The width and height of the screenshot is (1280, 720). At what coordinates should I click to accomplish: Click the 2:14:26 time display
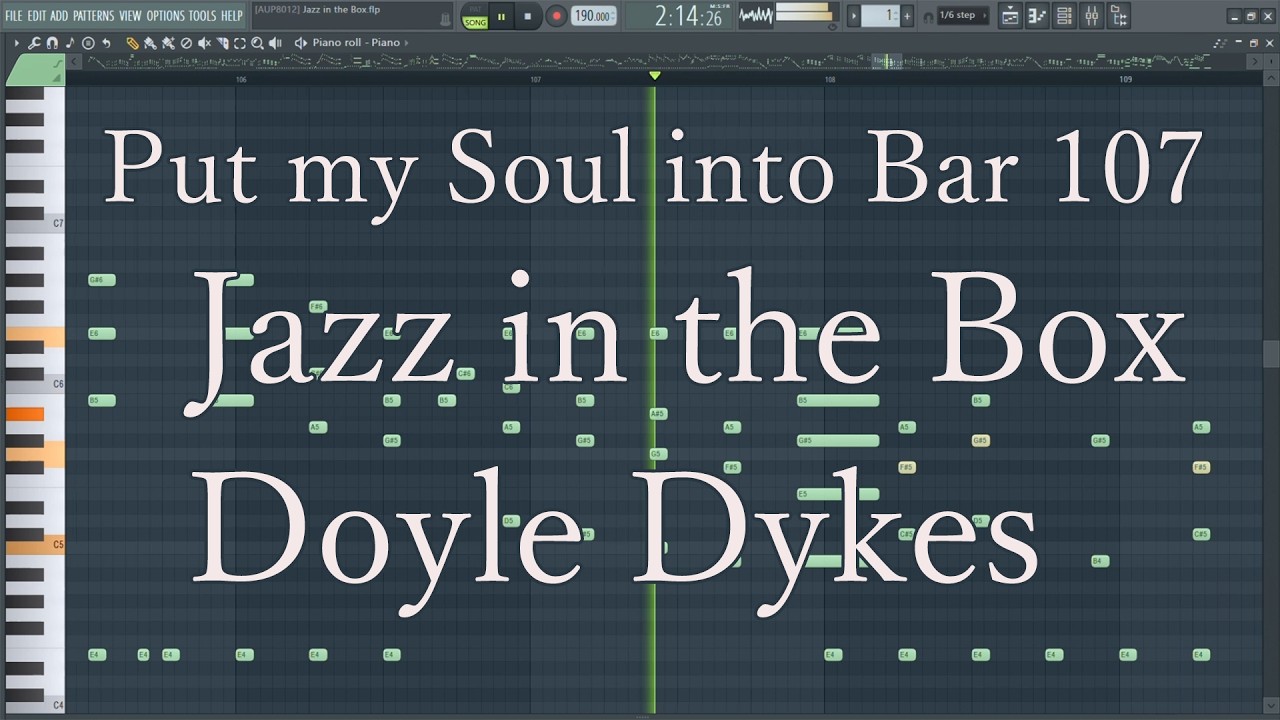(688, 16)
